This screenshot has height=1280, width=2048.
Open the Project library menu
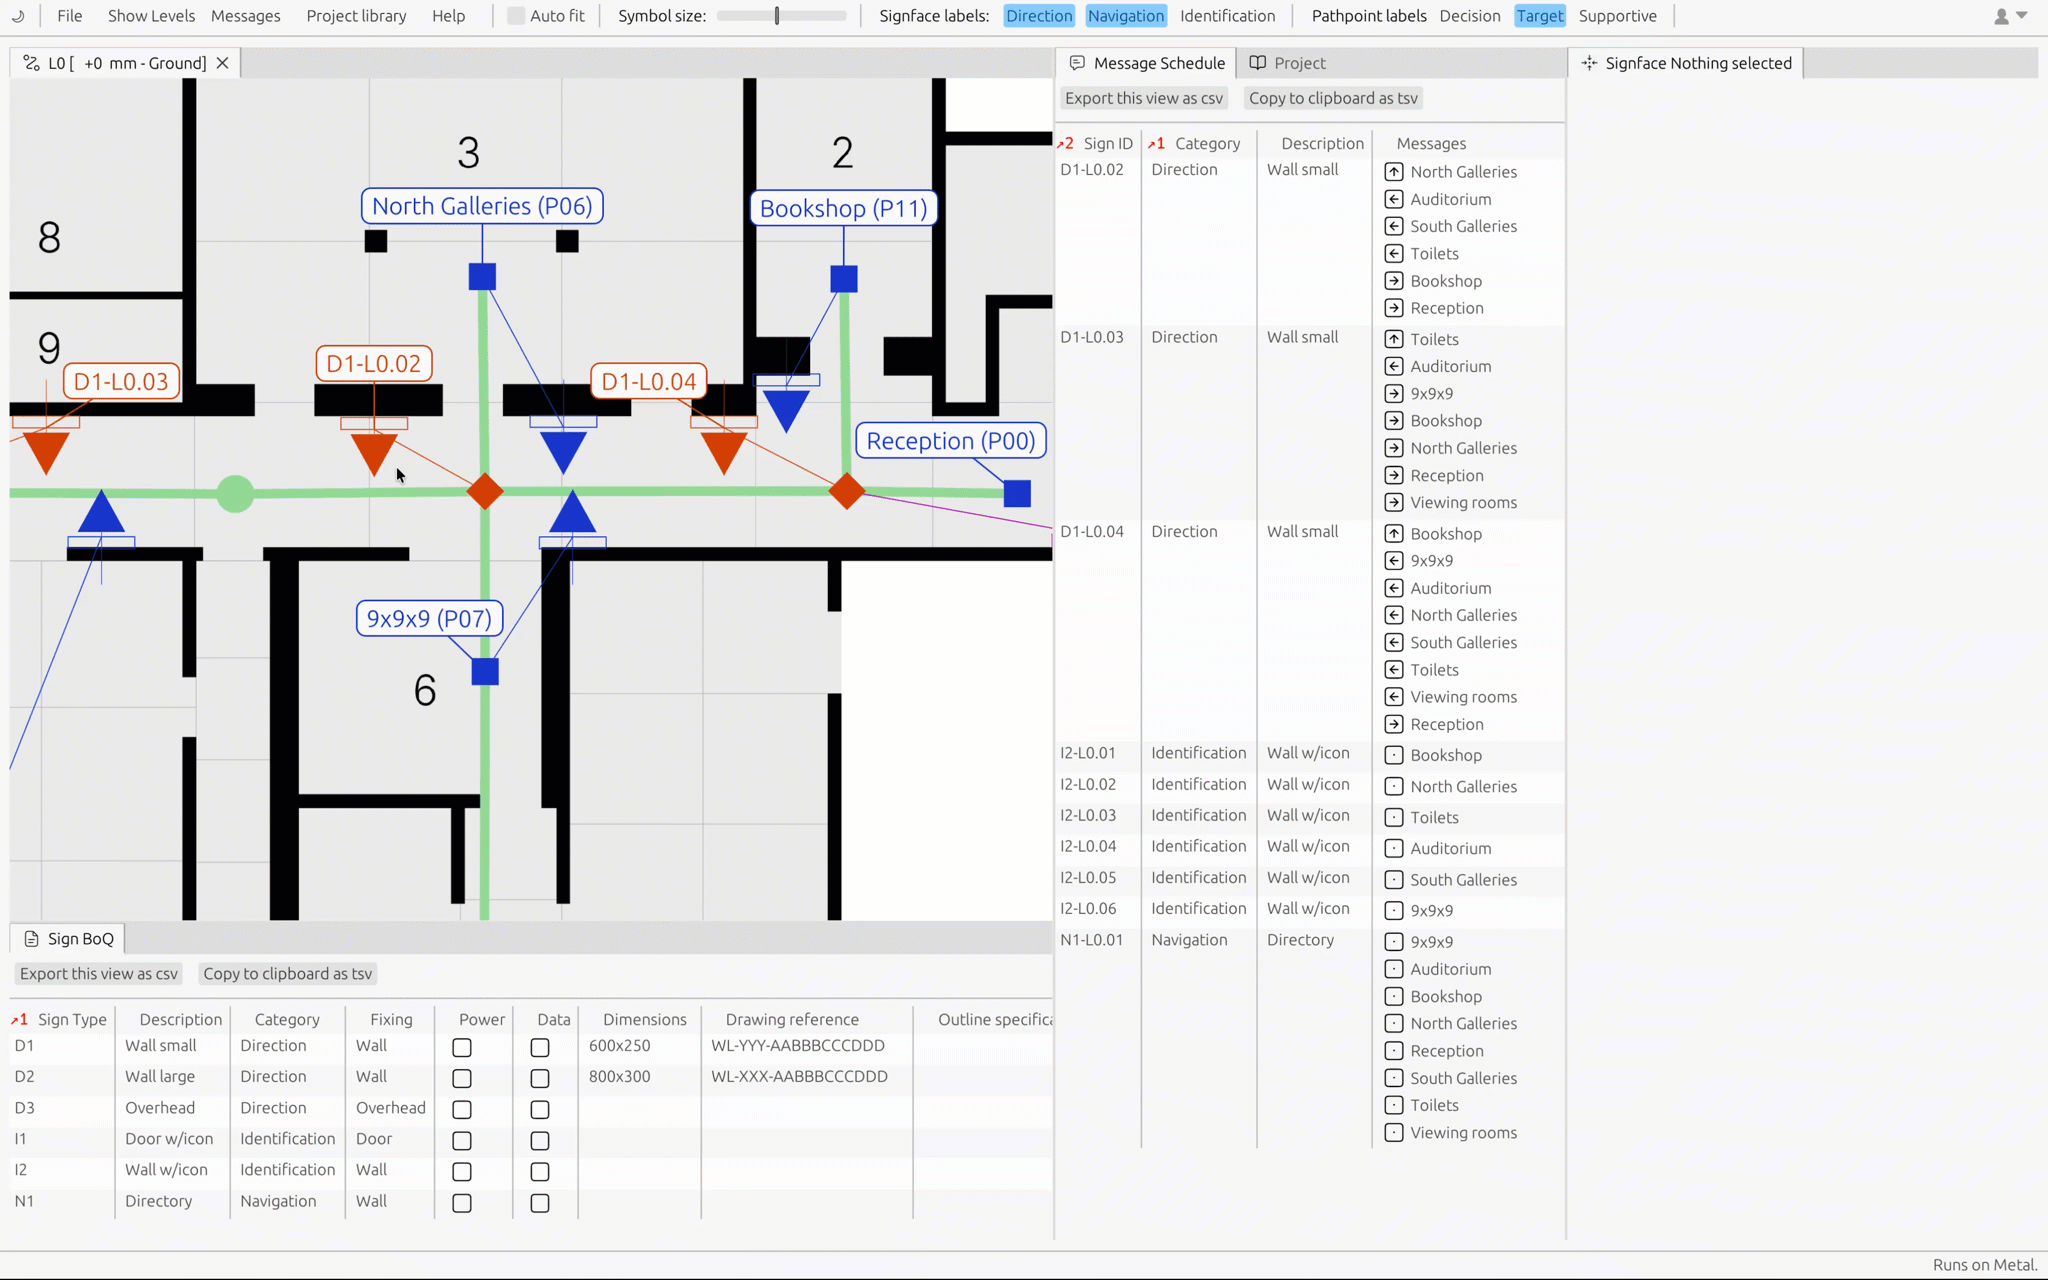356,16
